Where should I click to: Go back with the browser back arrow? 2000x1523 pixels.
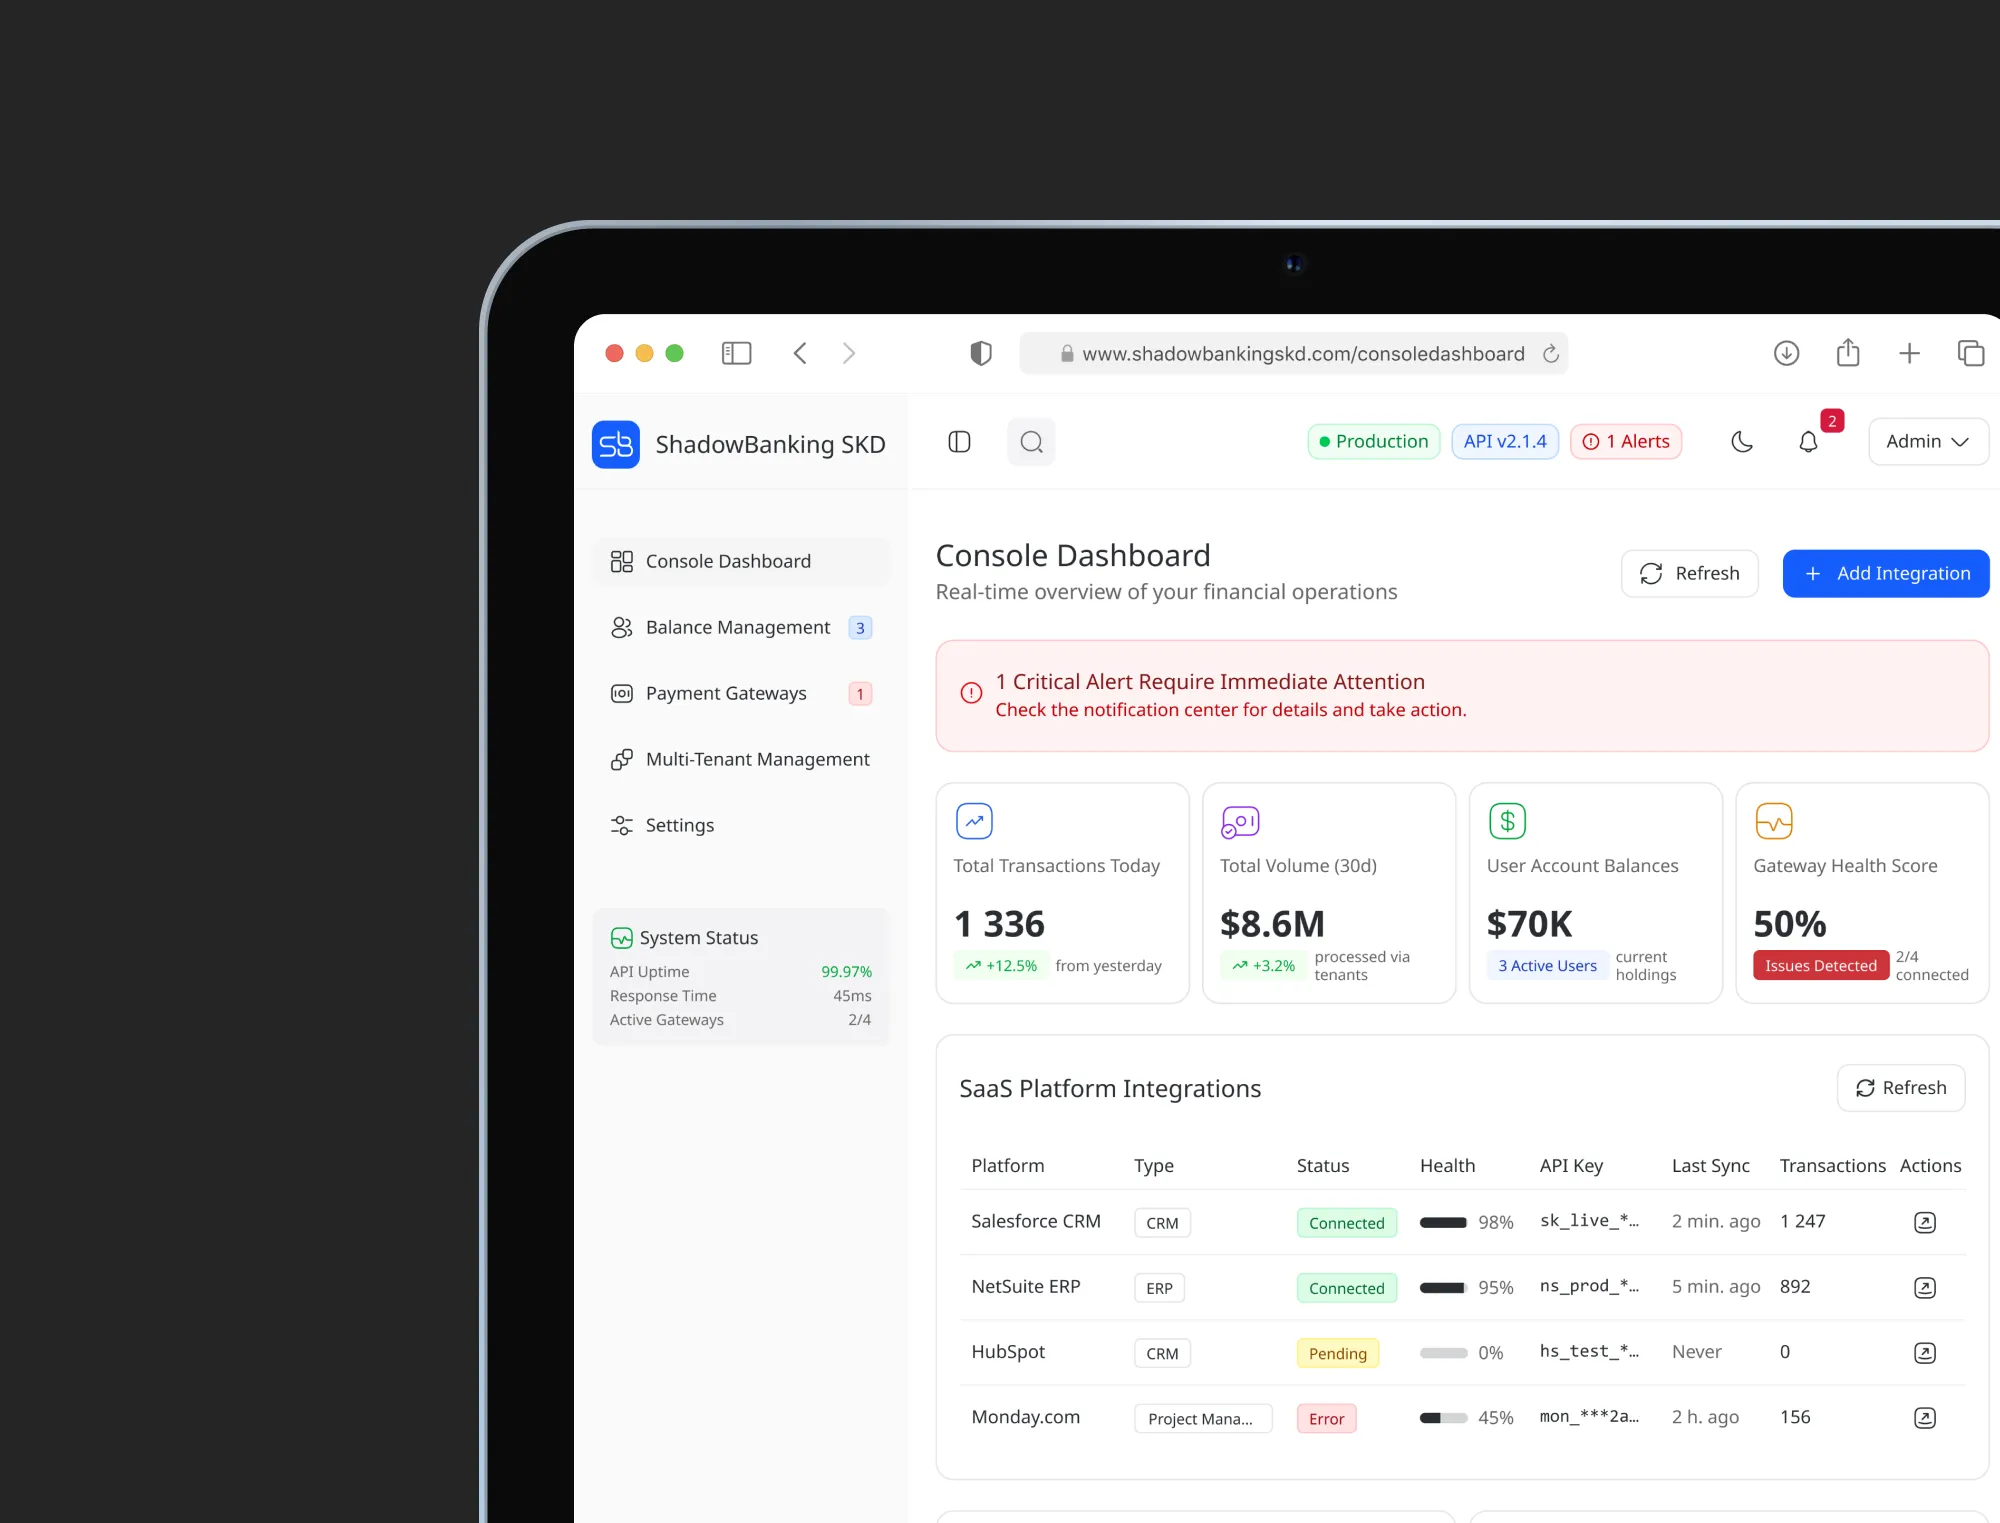tap(800, 353)
